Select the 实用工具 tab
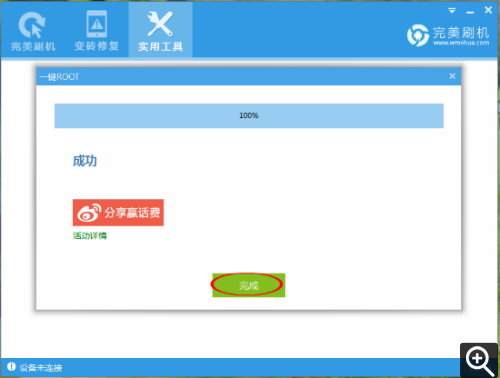 [x=160, y=31]
